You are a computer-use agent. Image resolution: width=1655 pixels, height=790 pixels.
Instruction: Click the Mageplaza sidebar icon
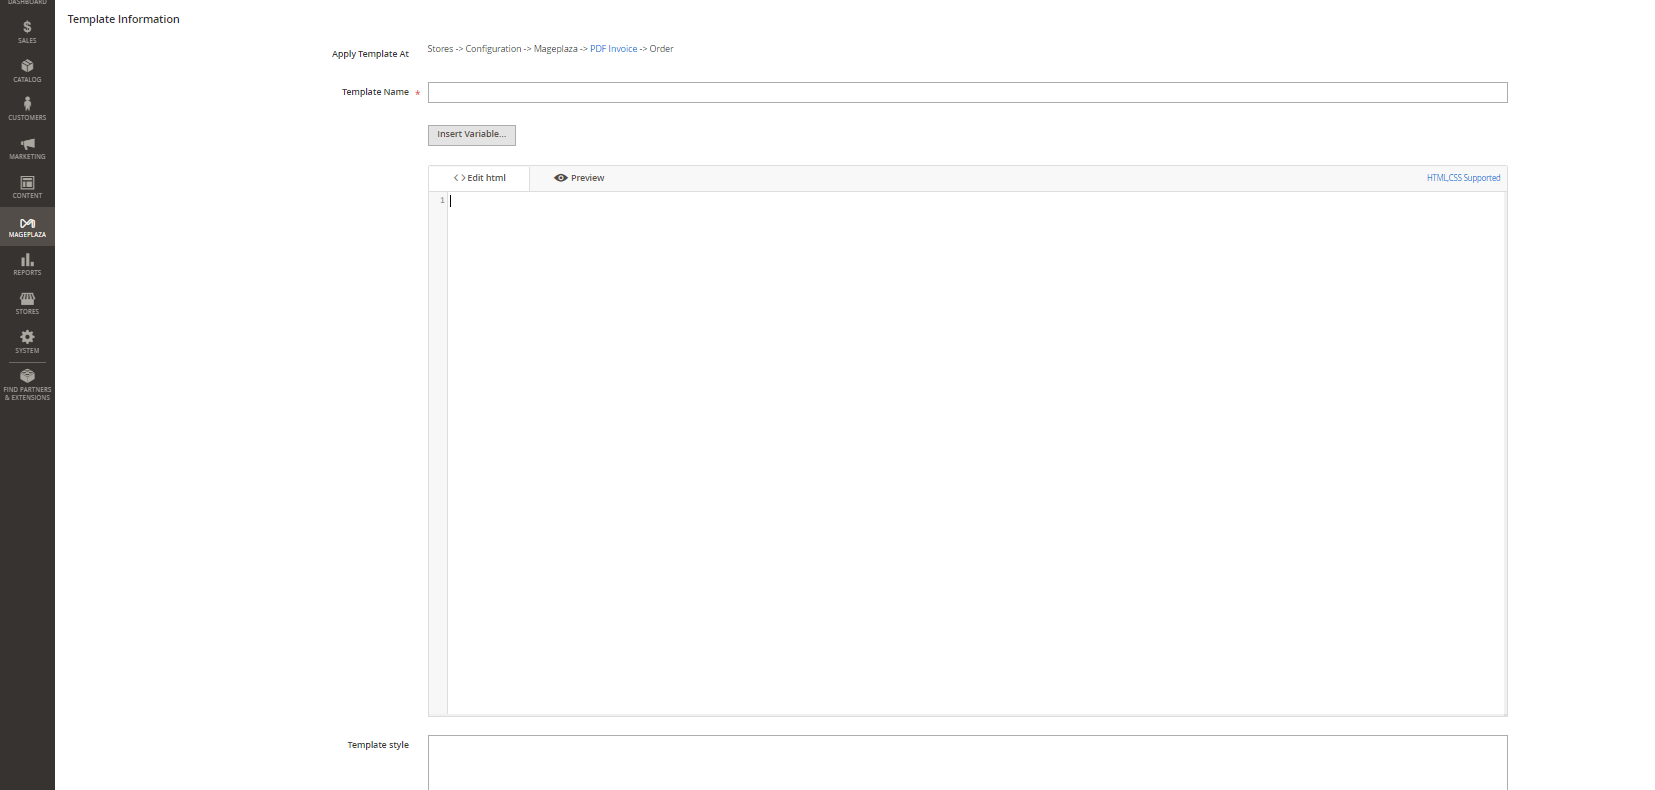27,227
